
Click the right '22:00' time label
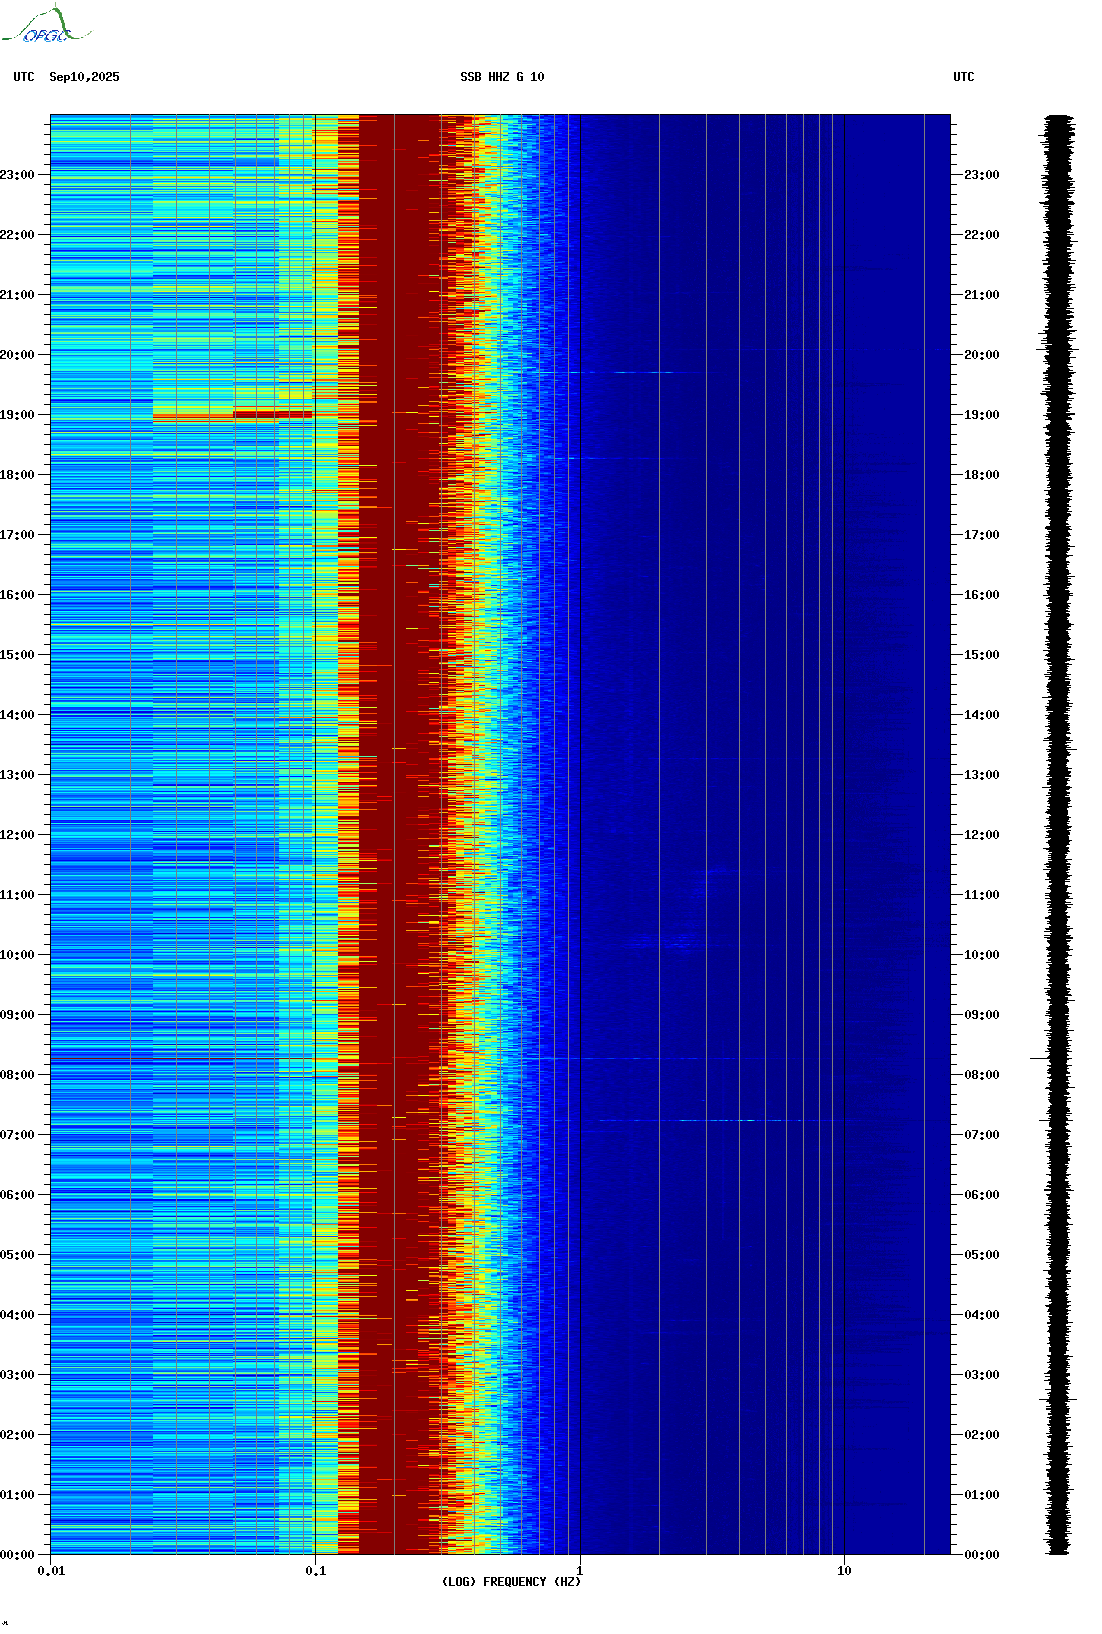point(981,235)
